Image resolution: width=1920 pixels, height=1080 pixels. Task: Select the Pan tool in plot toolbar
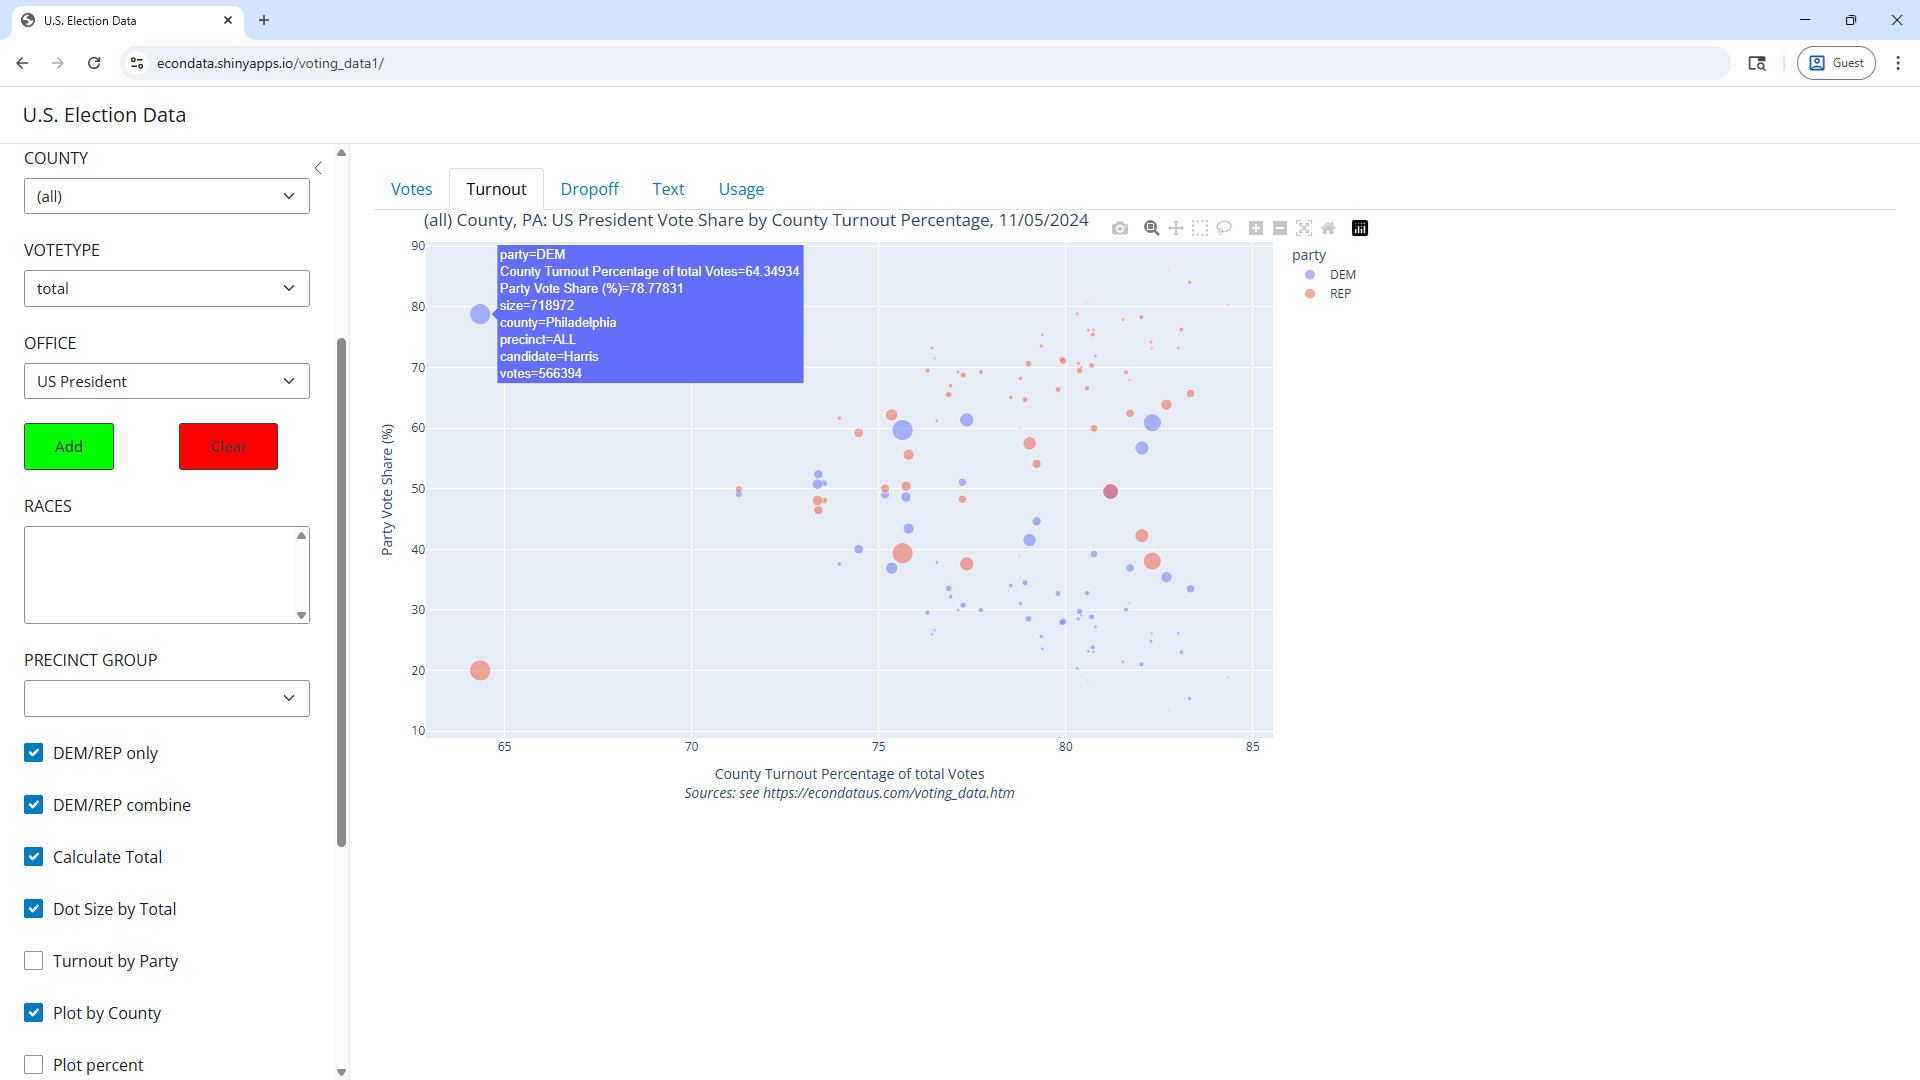tap(1176, 228)
